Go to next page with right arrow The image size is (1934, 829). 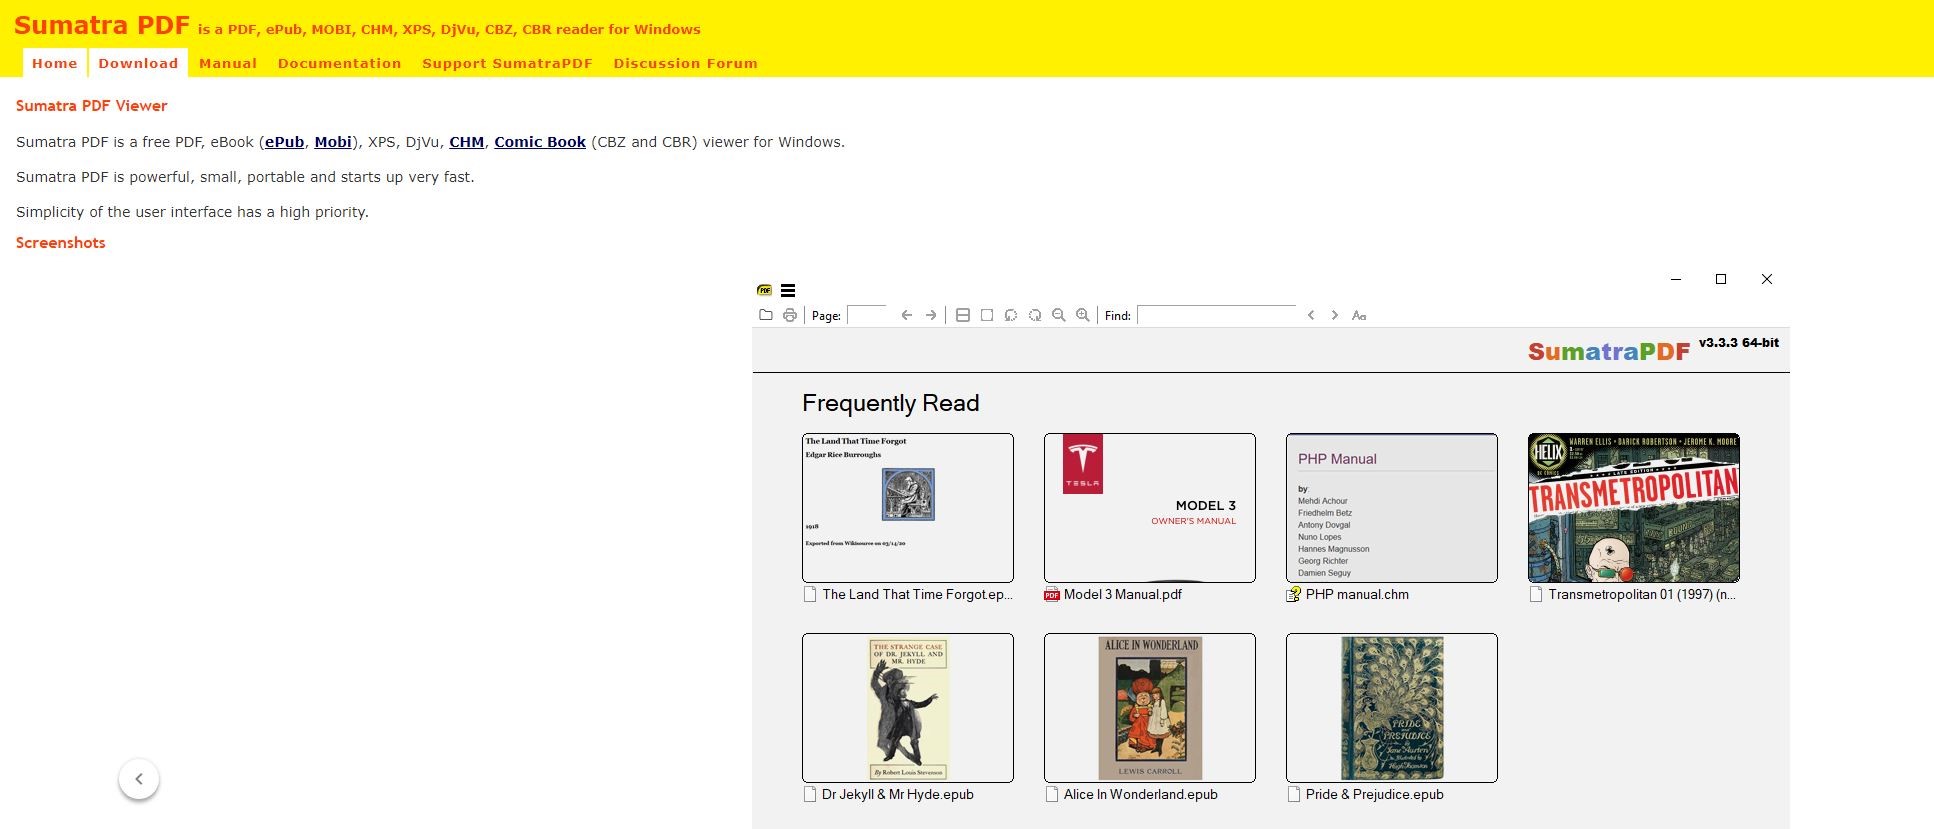[x=931, y=315]
